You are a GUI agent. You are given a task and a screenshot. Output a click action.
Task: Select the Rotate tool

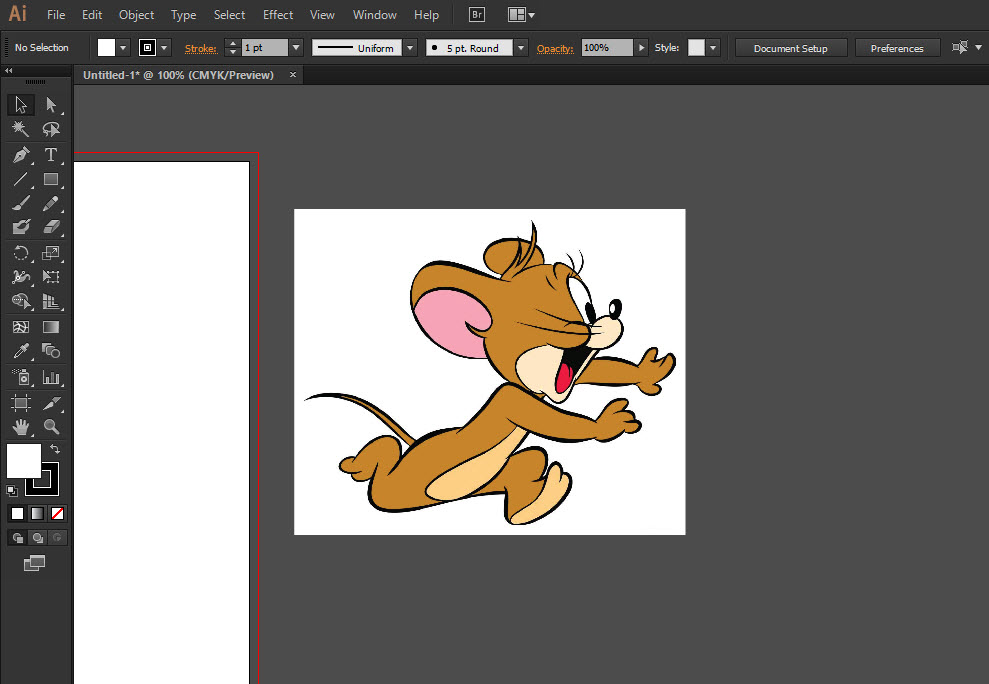coord(21,253)
